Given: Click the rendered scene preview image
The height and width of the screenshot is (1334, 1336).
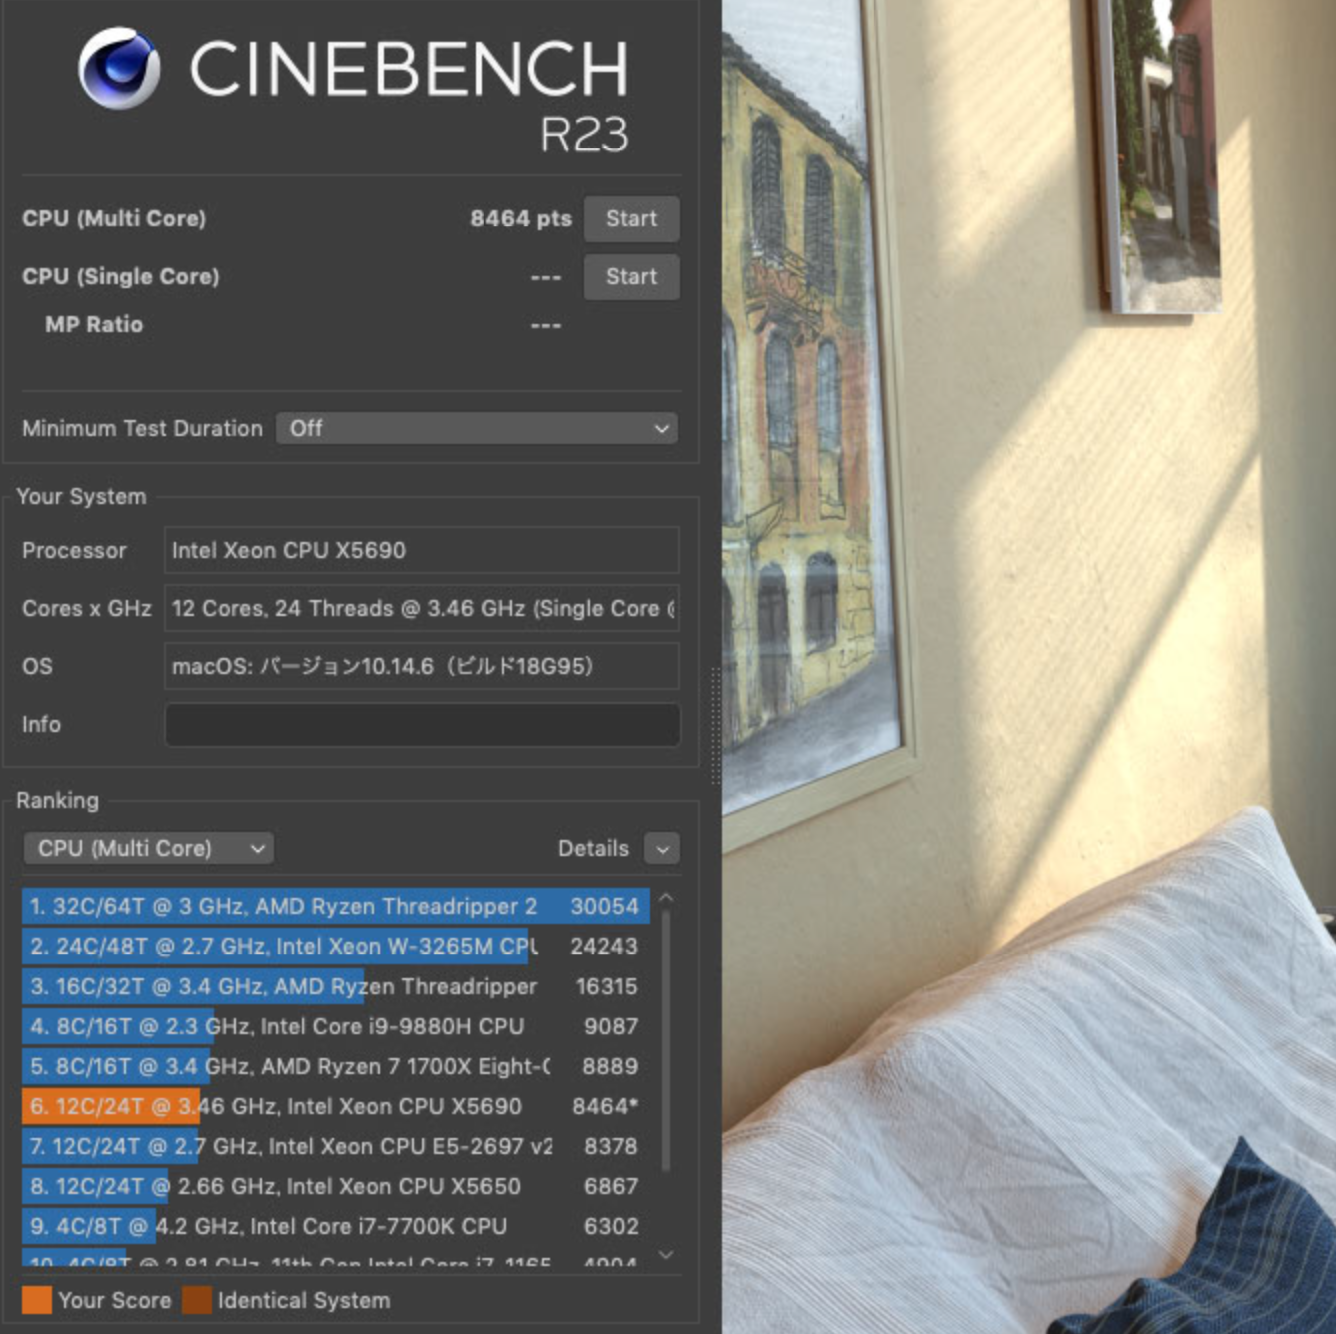Looking at the screenshot, I should (x=1029, y=667).
